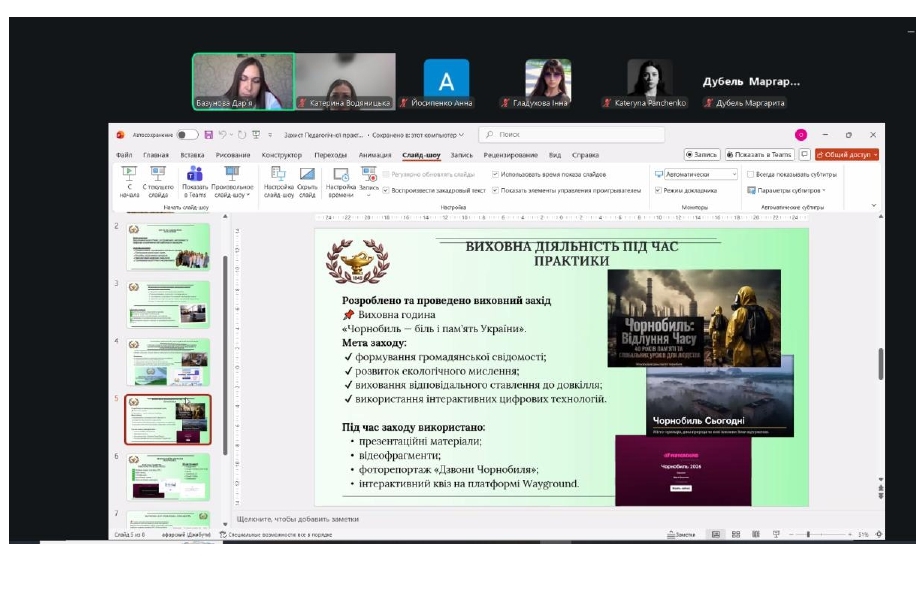The height and width of the screenshot is (611, 916).
Task: Click the pink user account avatar
Action: [801, 134]
